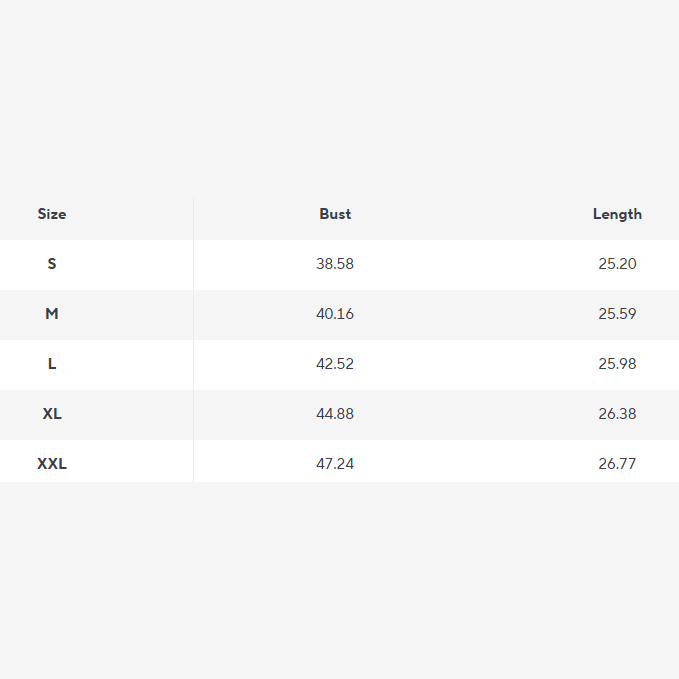Click the XXL size label
This screenshot has width=679, height=679.
point(52,464)
